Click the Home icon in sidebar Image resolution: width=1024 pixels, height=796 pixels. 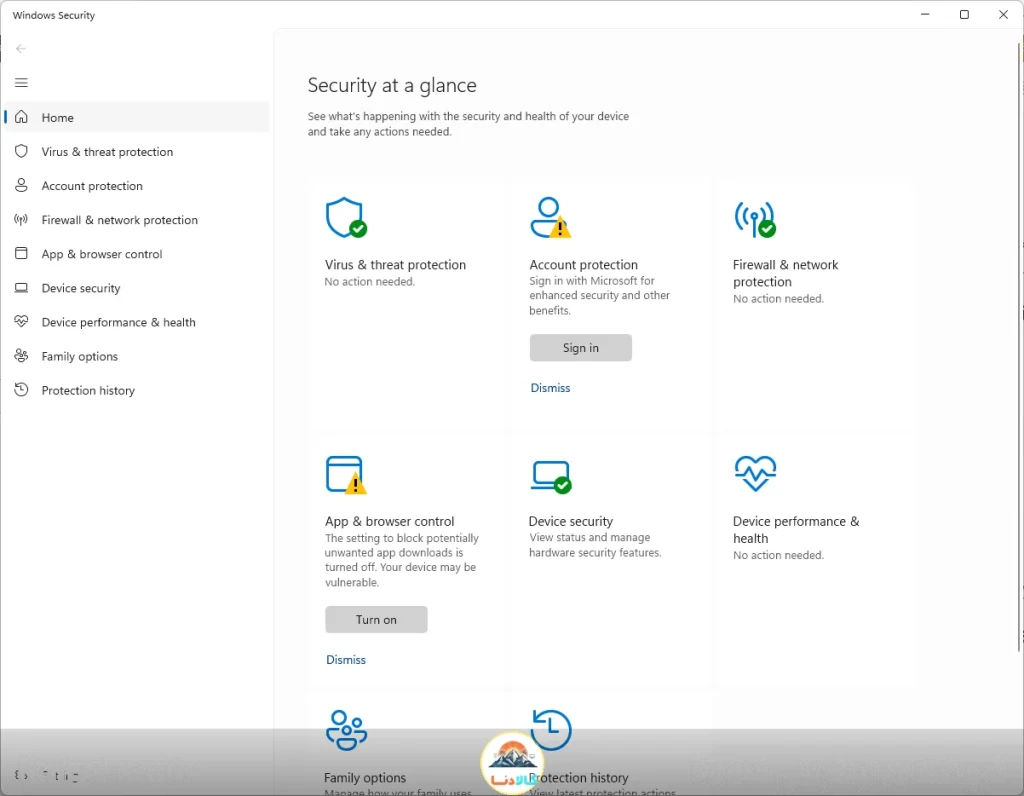(22, 117)
